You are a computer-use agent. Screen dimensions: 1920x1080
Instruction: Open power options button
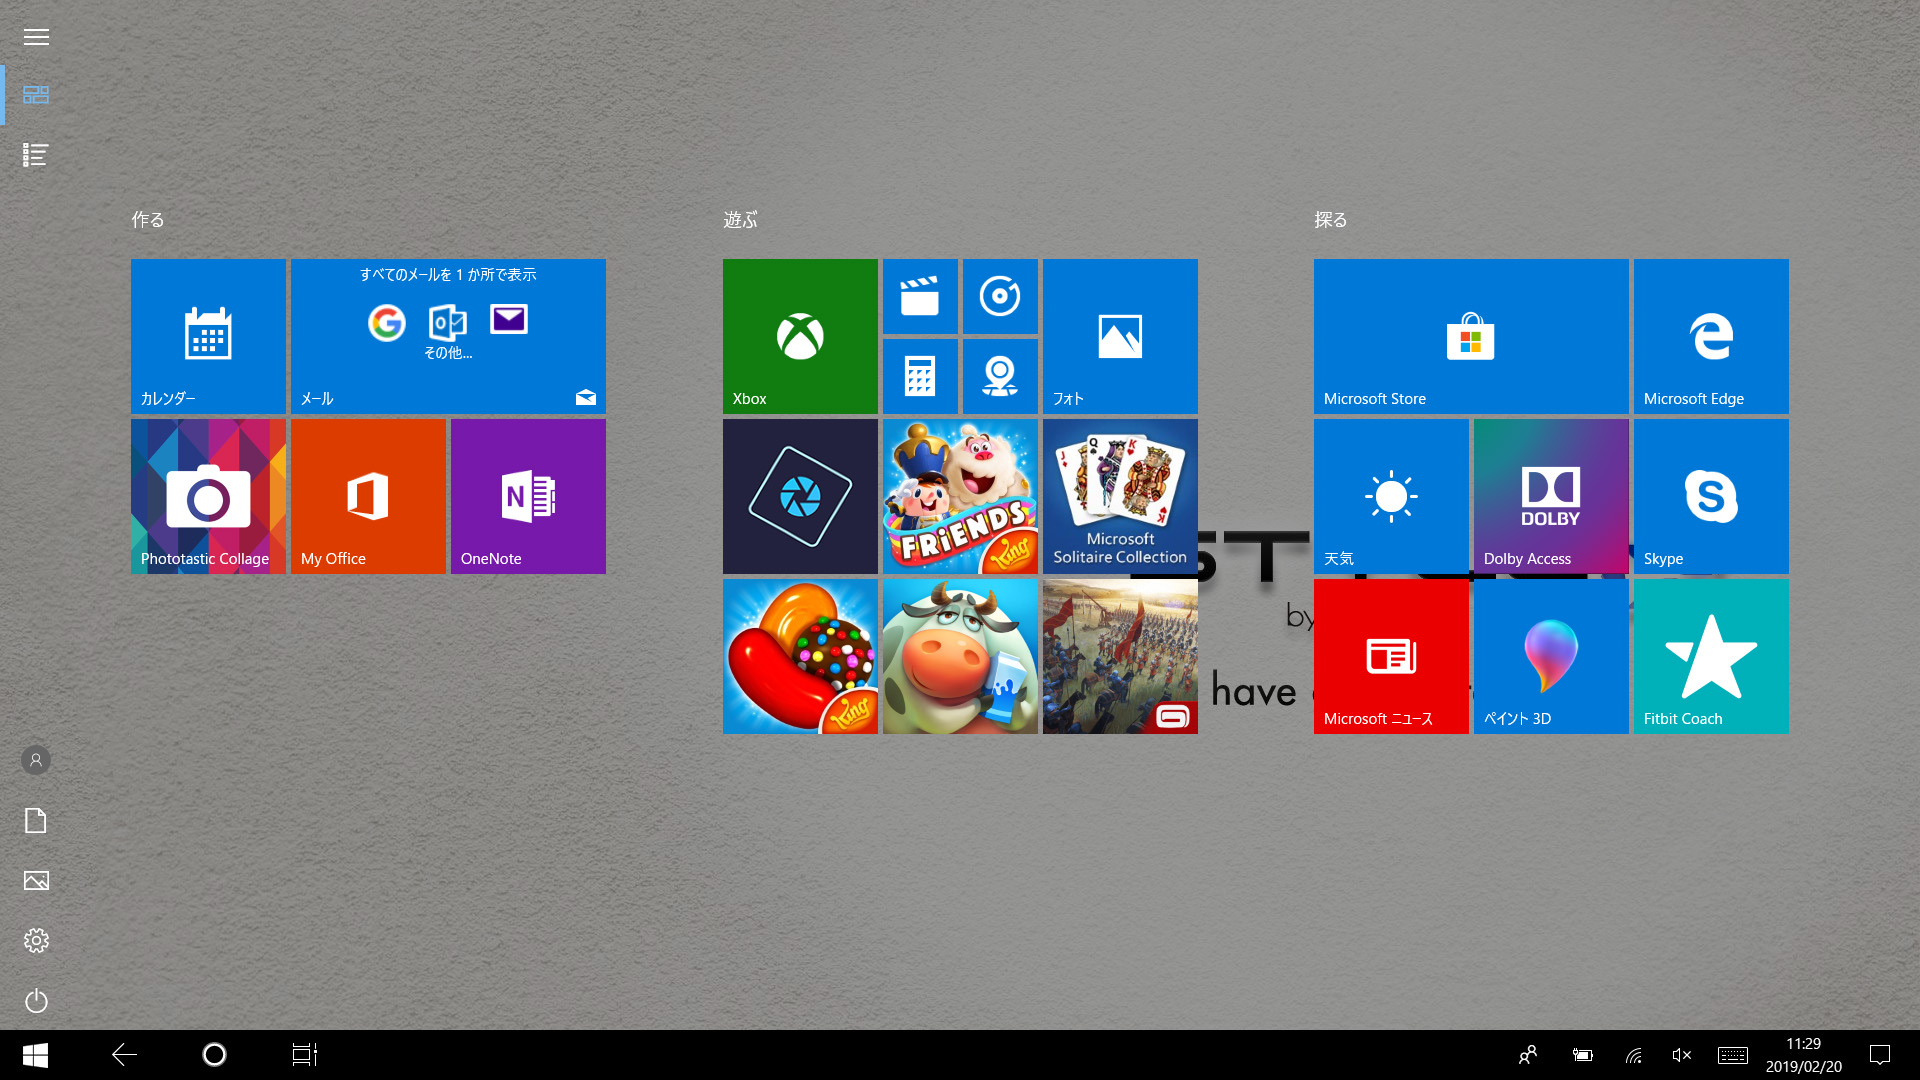(x=36, y=1001)
